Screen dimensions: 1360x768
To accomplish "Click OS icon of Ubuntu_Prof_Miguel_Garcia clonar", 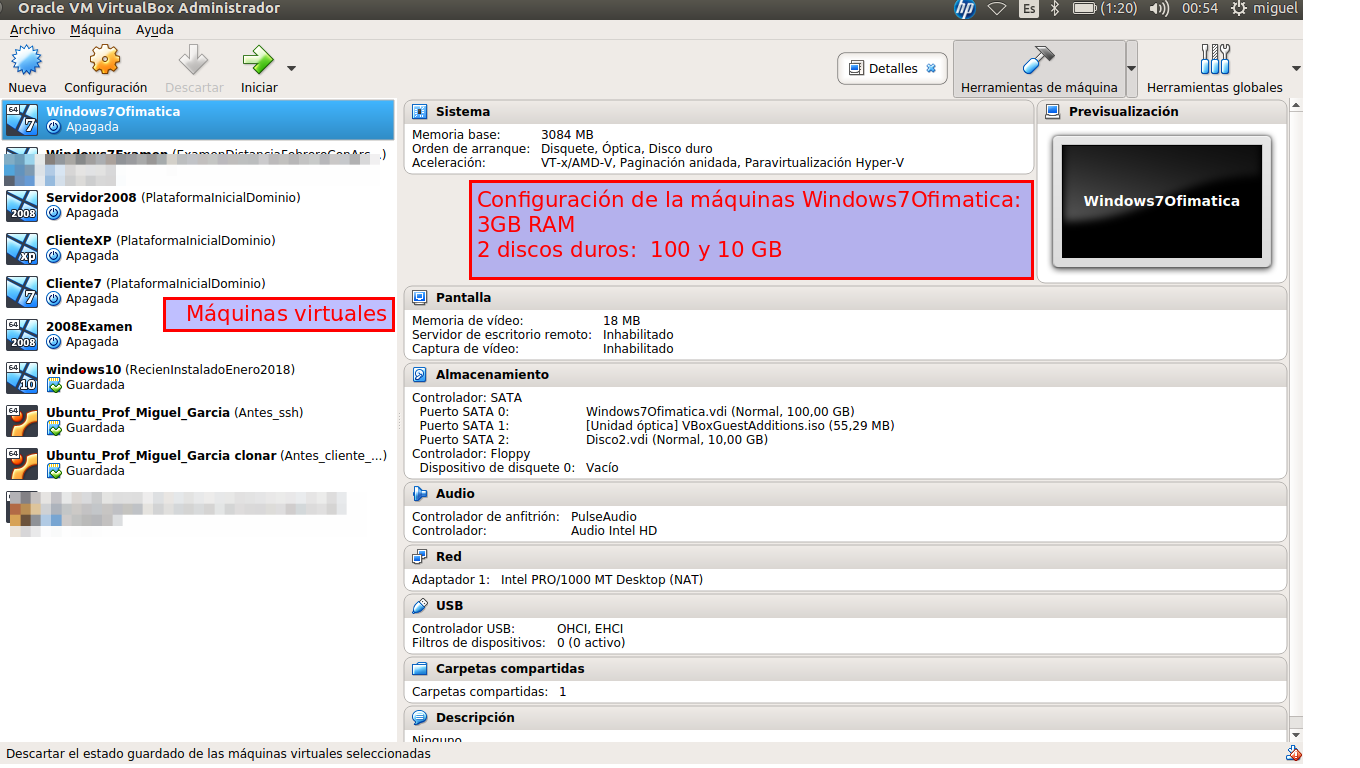I will point(22,463).
